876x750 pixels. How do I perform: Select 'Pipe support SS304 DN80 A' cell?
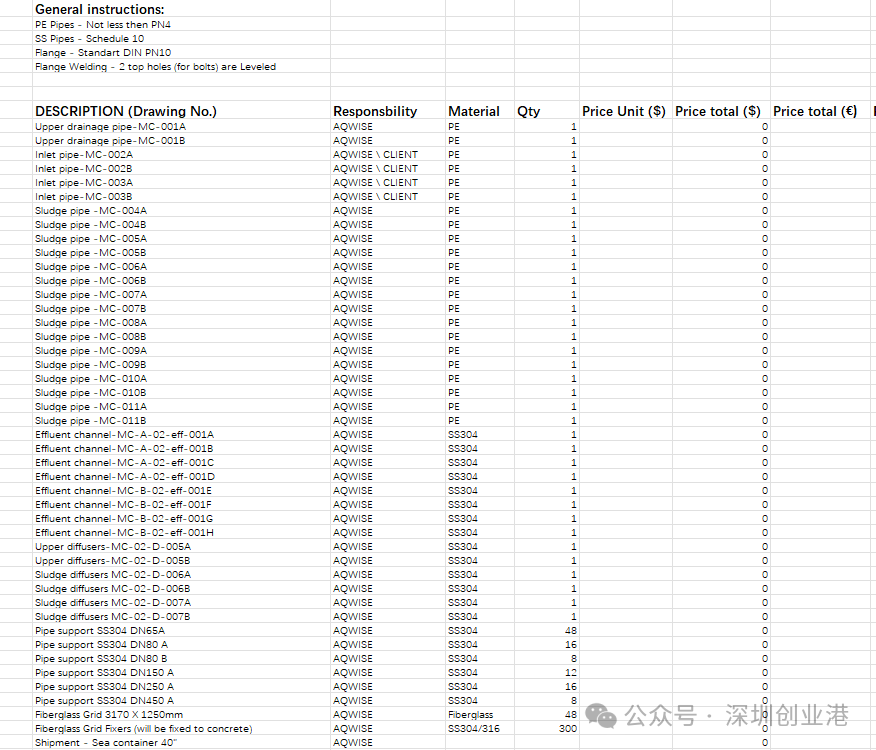pyautogui.click(x=181, y=644)
